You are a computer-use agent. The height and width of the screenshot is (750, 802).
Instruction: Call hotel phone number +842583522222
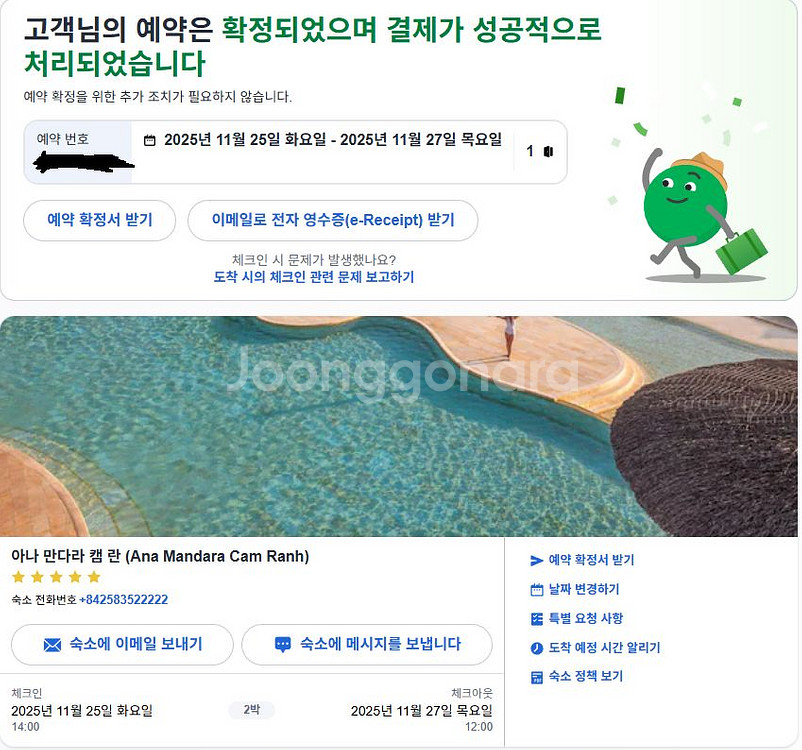point(124,600)
